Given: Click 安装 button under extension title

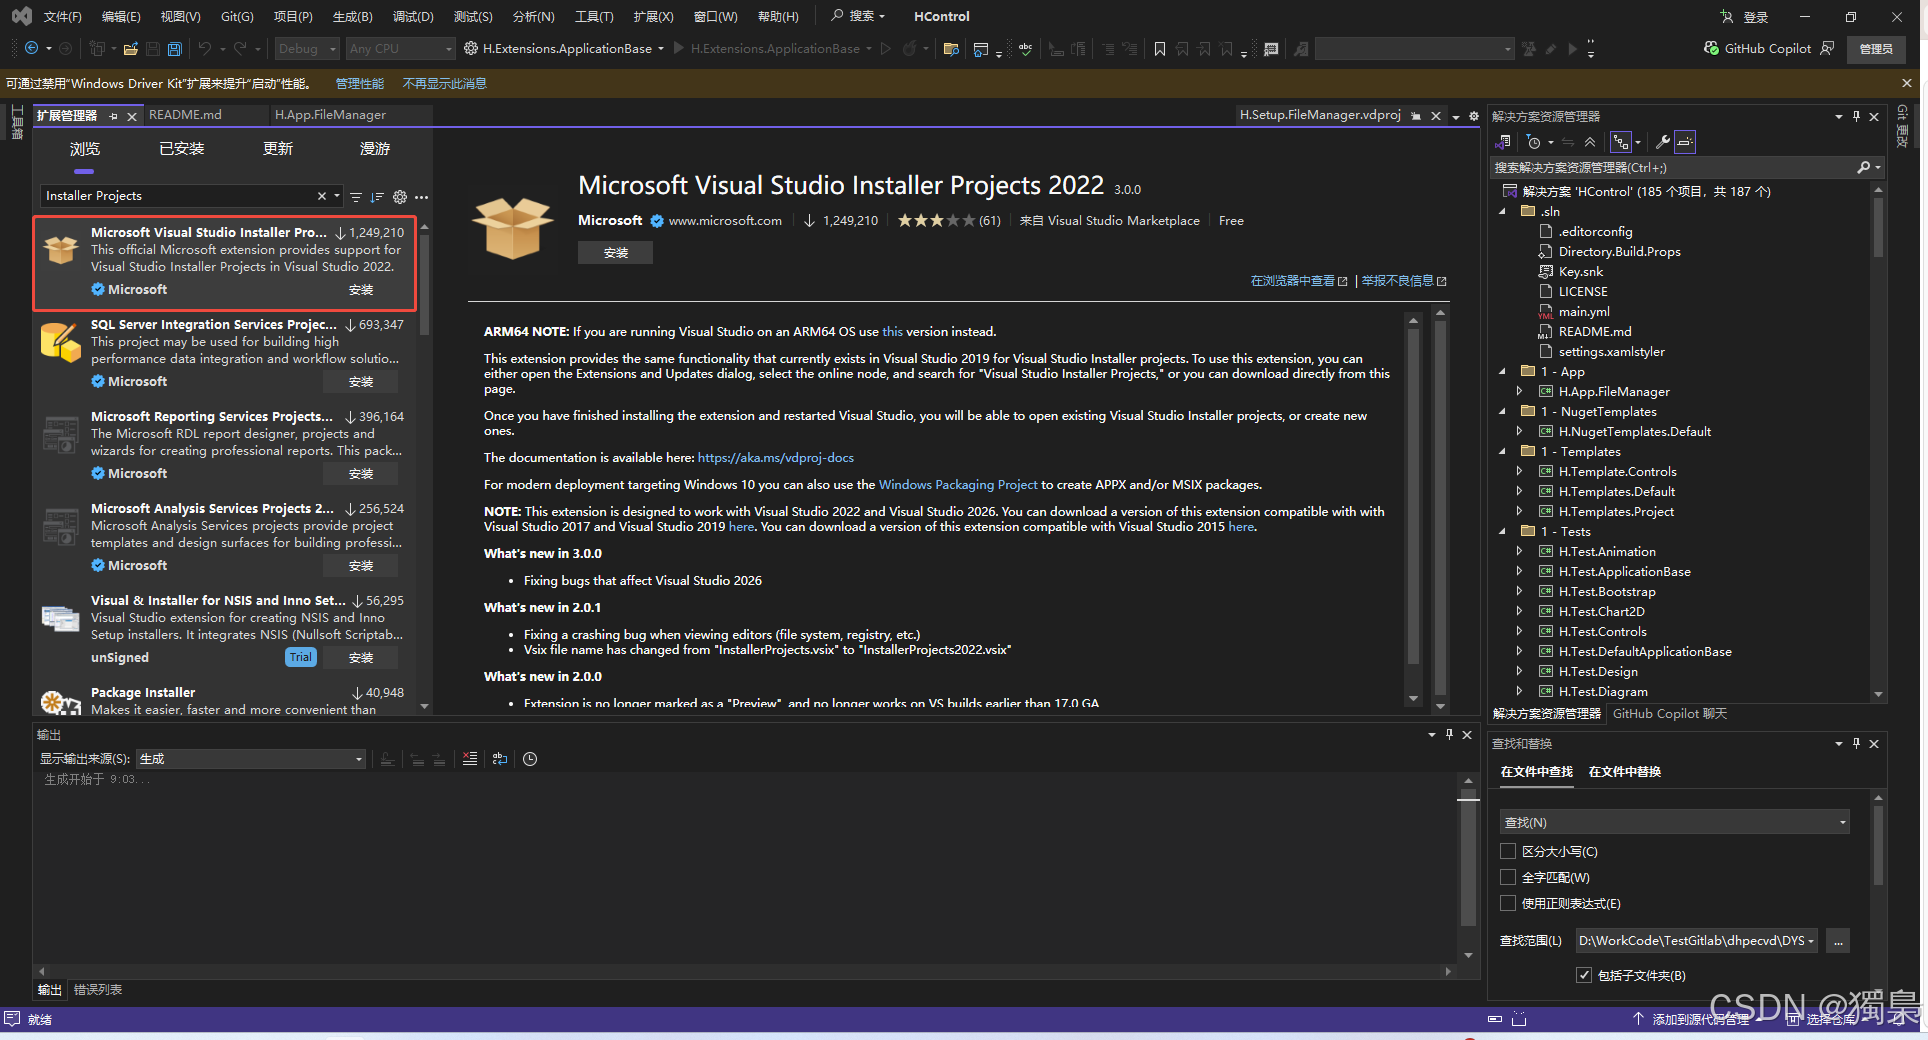Looking at the screenshot, I should (615, 253).
